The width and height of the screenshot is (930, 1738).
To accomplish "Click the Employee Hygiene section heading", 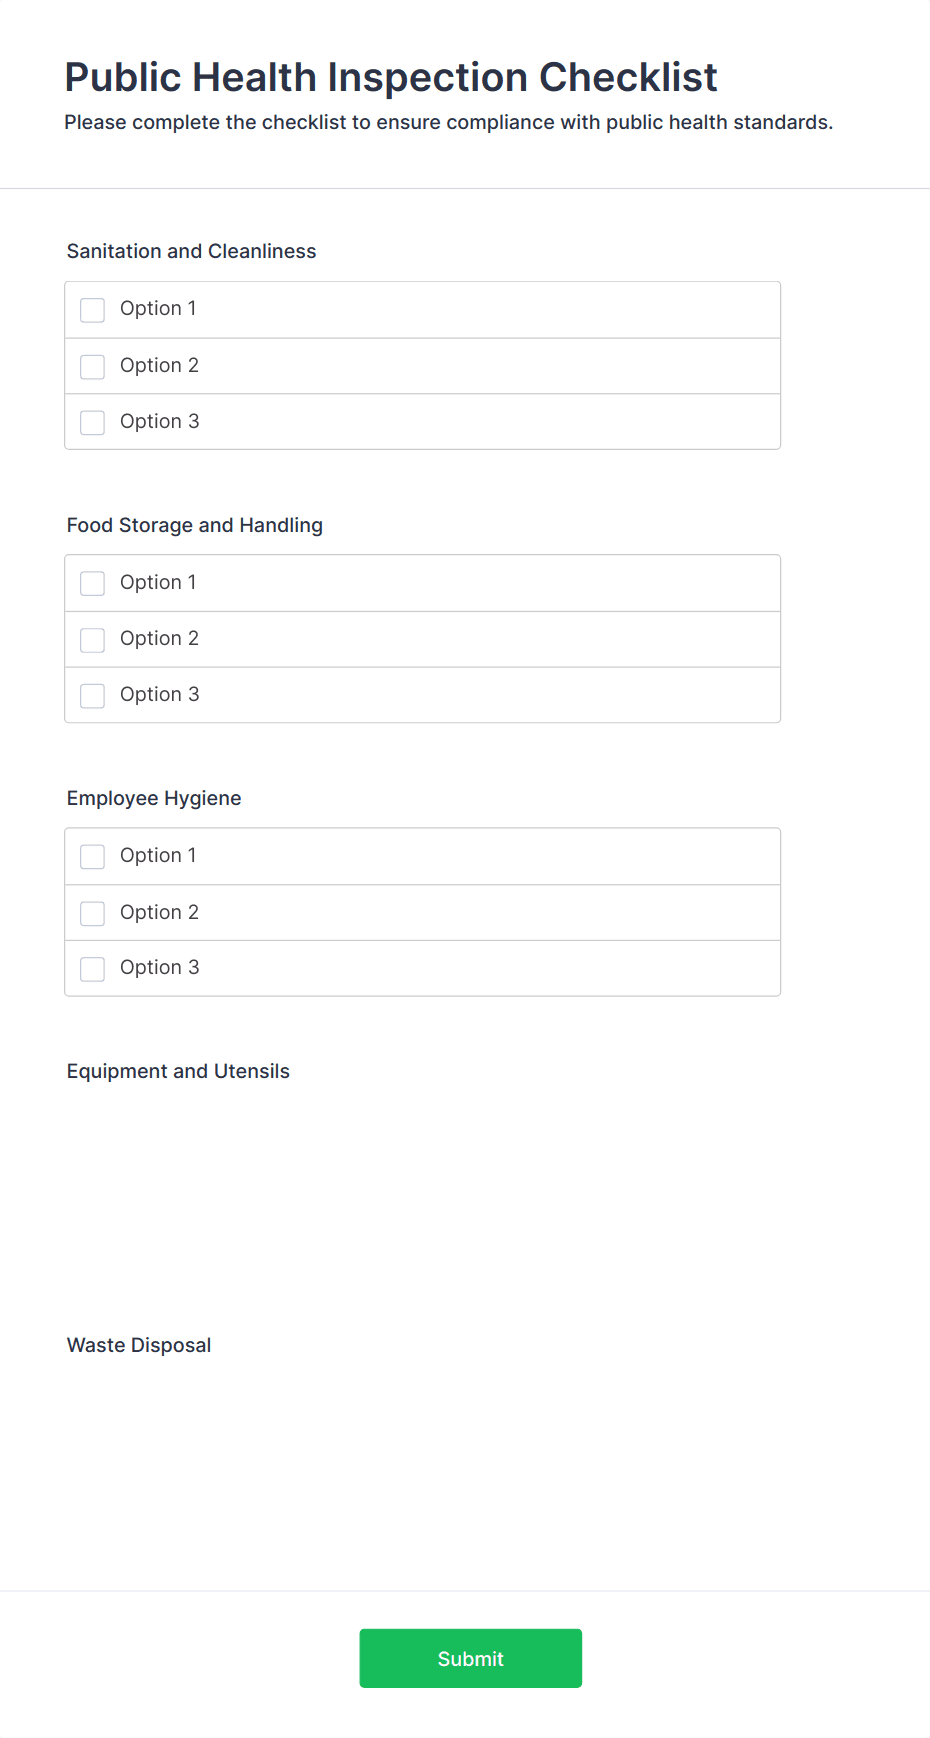I will tap(154, 798).
